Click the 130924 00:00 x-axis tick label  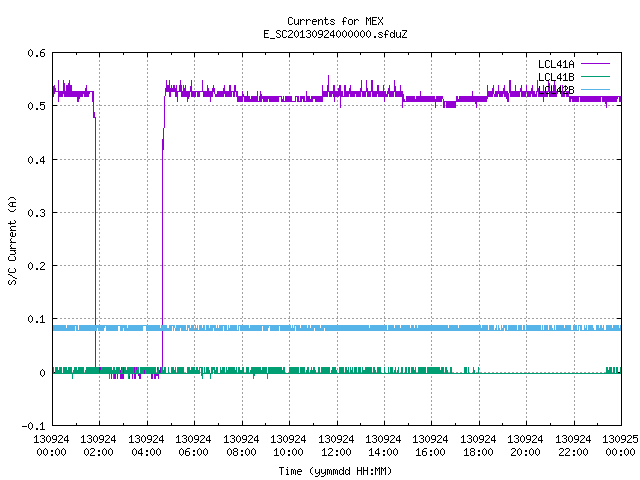pos(51,446)
